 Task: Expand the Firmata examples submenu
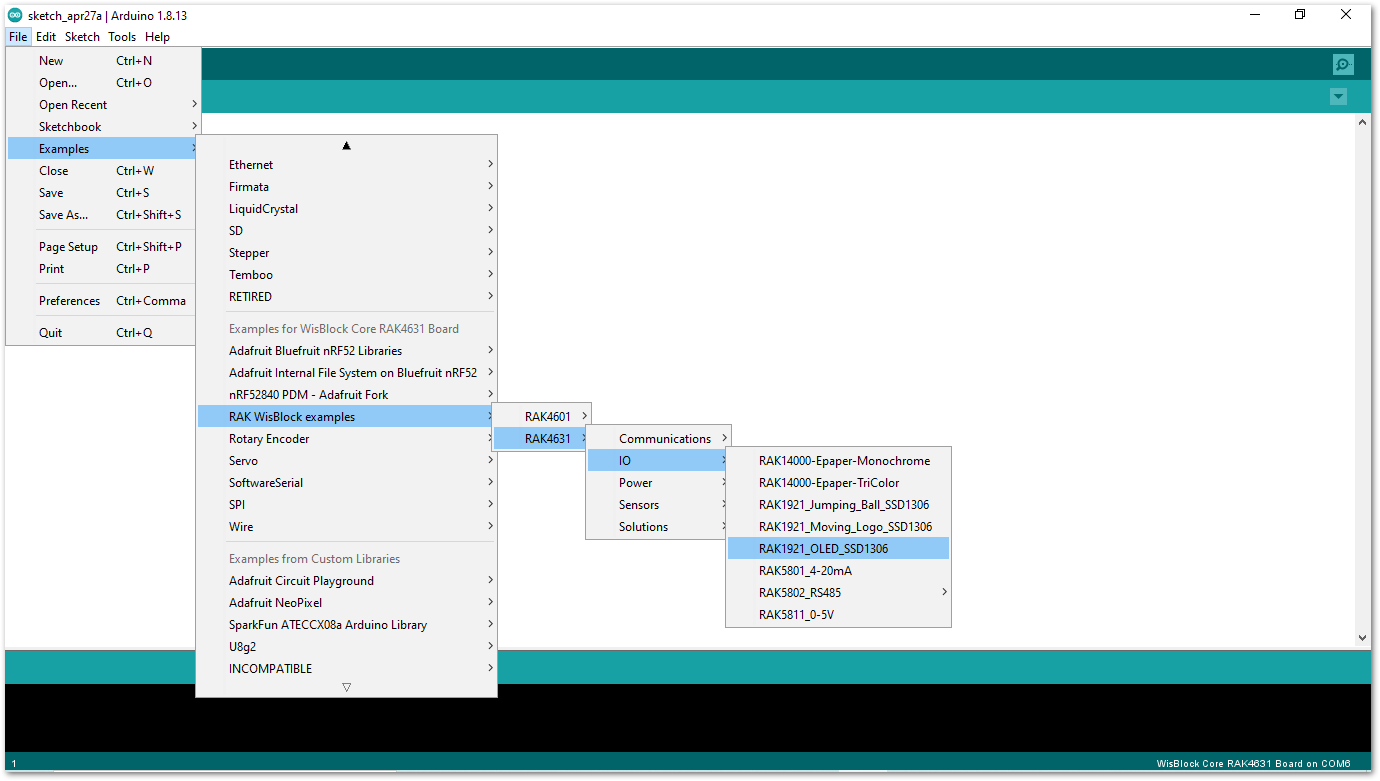coord(346,187)
